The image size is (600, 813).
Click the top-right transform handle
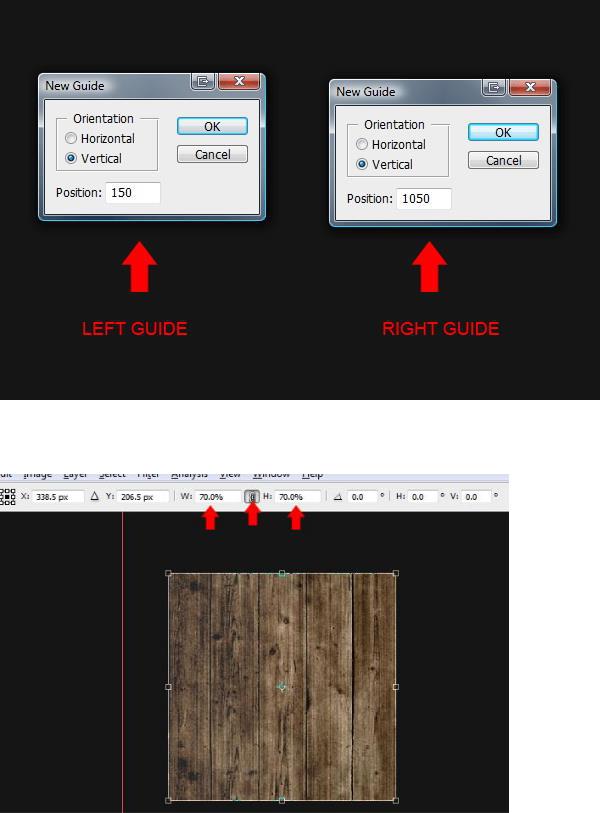click(396, 573)
